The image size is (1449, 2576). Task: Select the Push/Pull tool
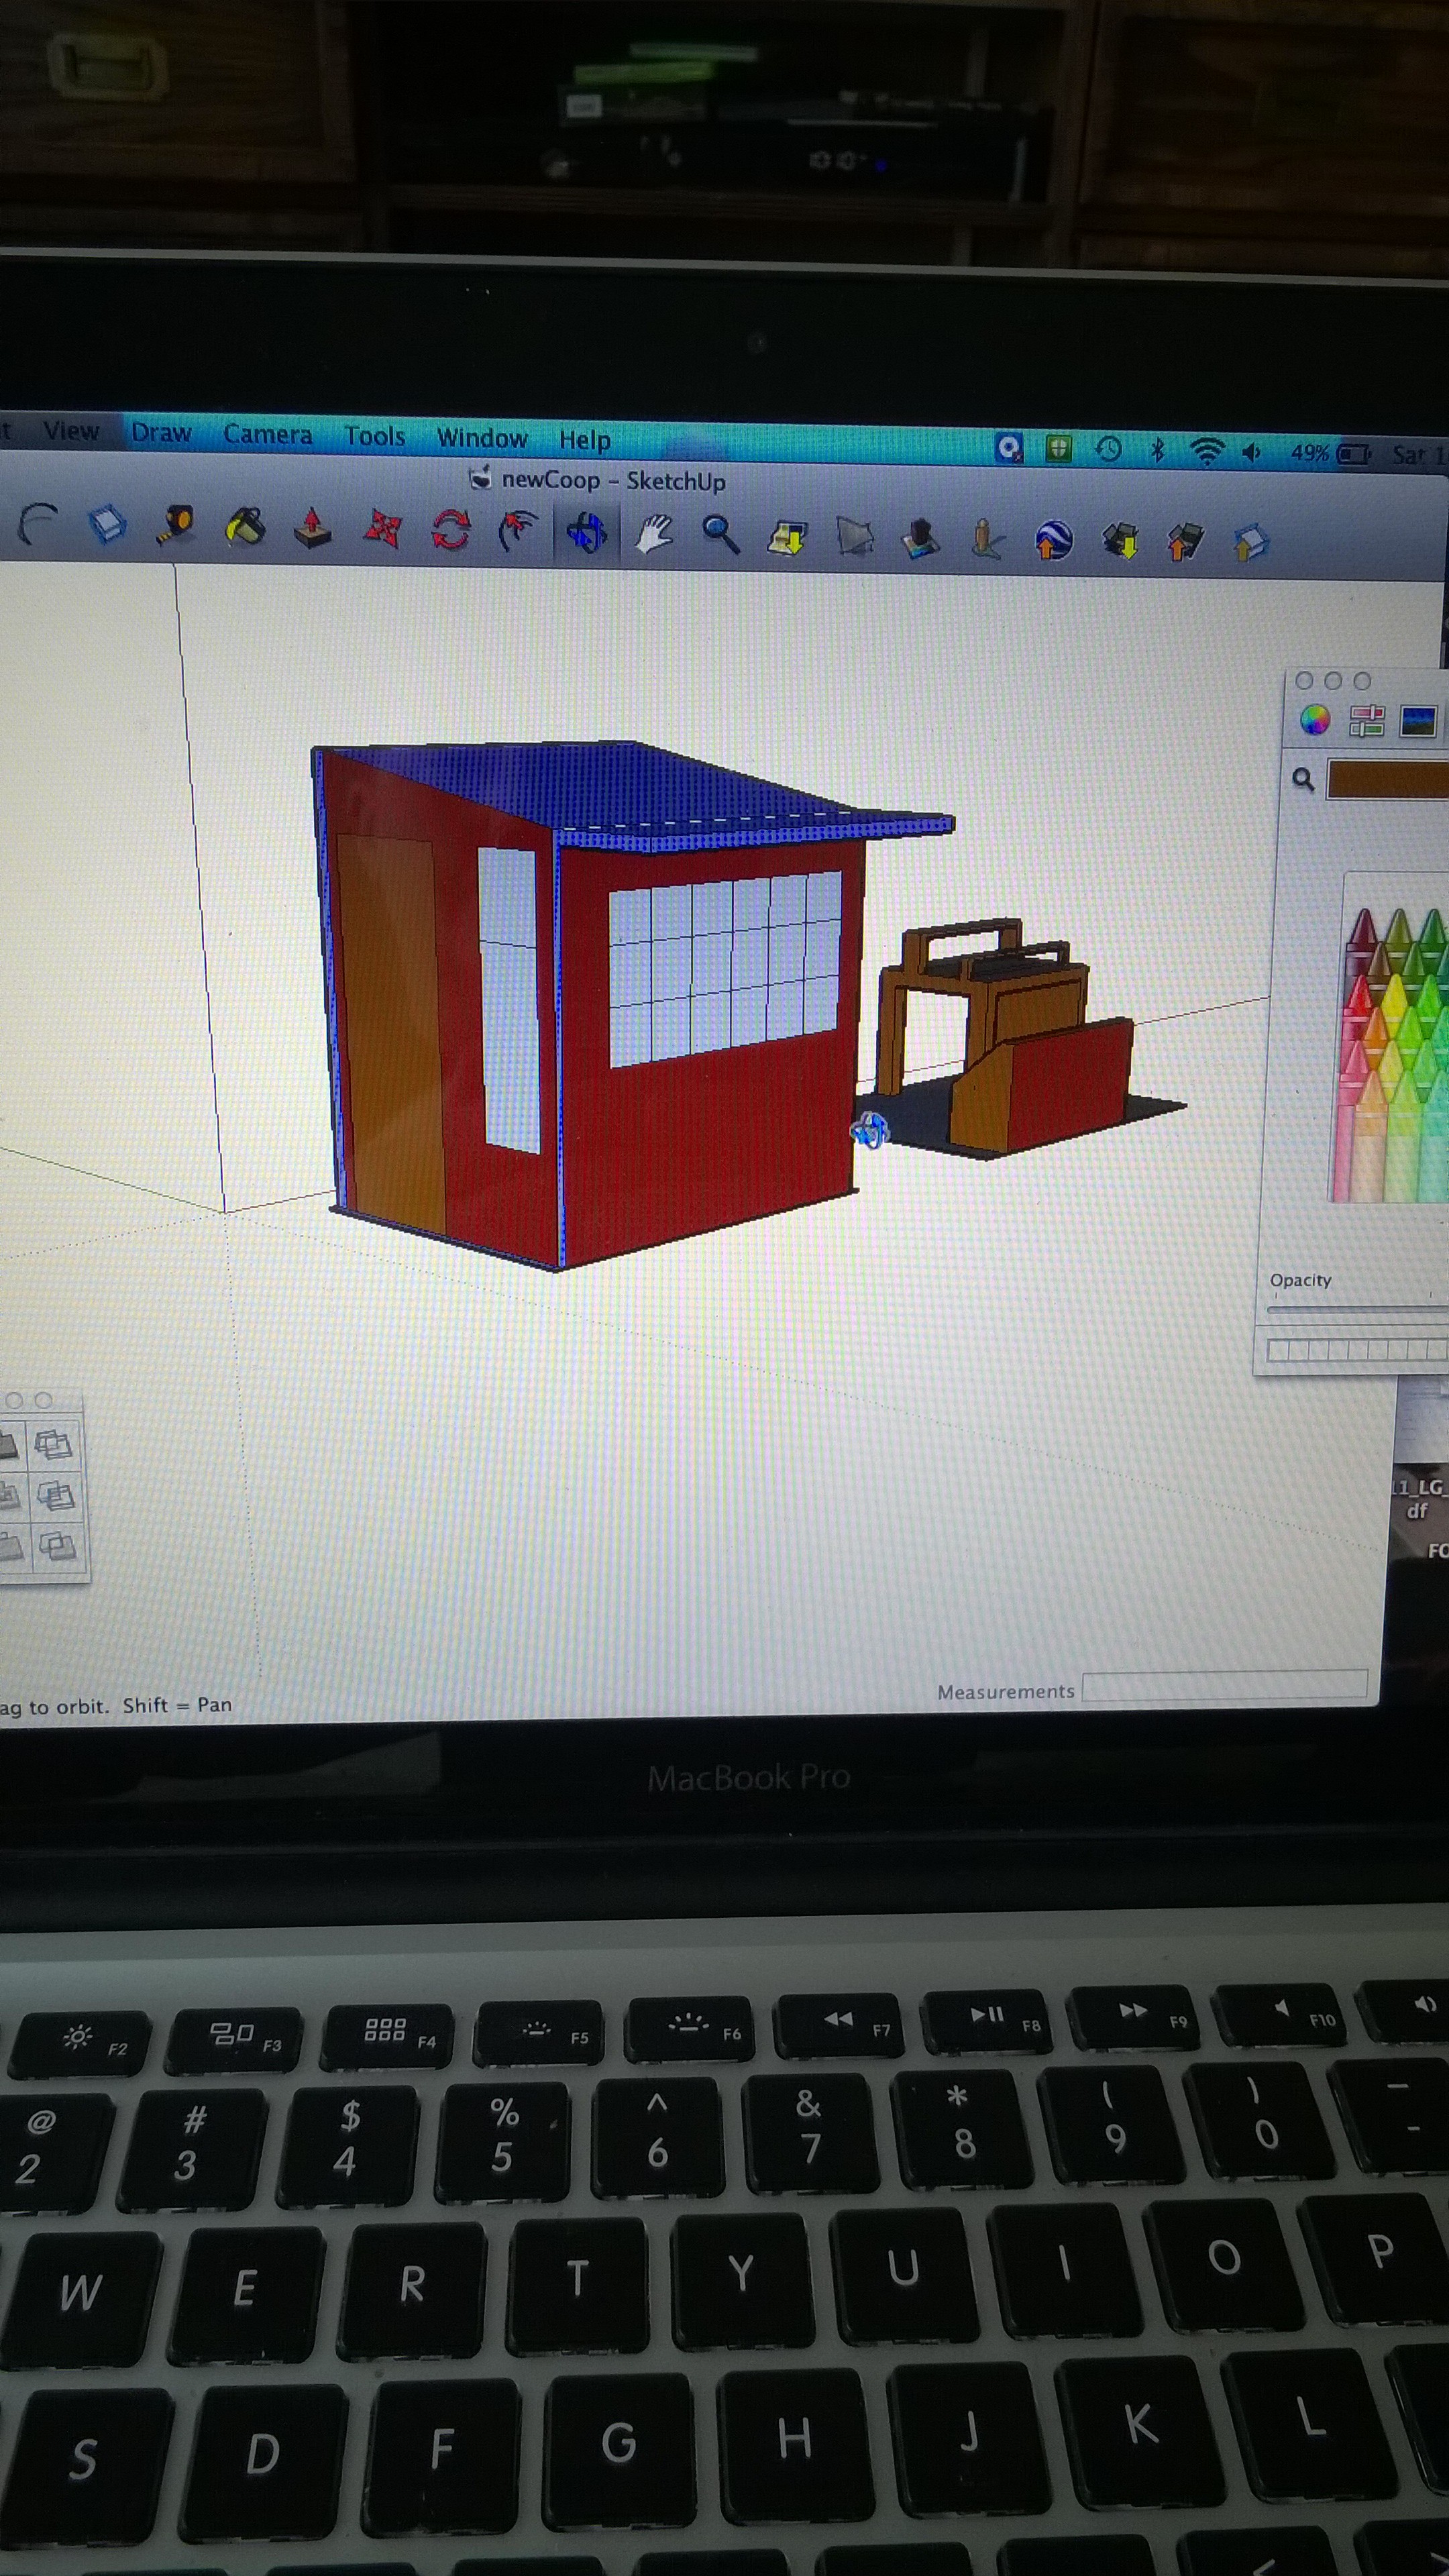313,528
